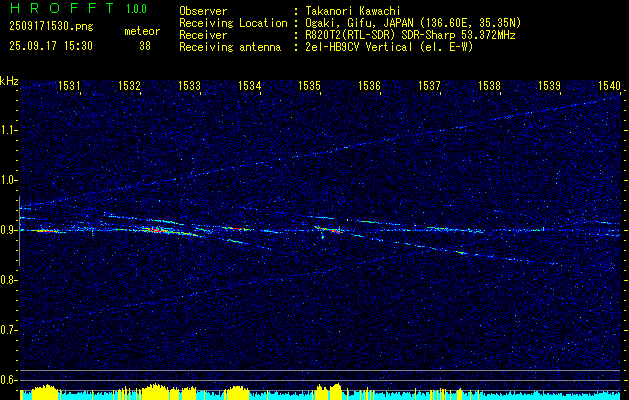629x400 pixels.
Task: Click the 0.8 kHz axis label
Action: [x=7, y=280]
